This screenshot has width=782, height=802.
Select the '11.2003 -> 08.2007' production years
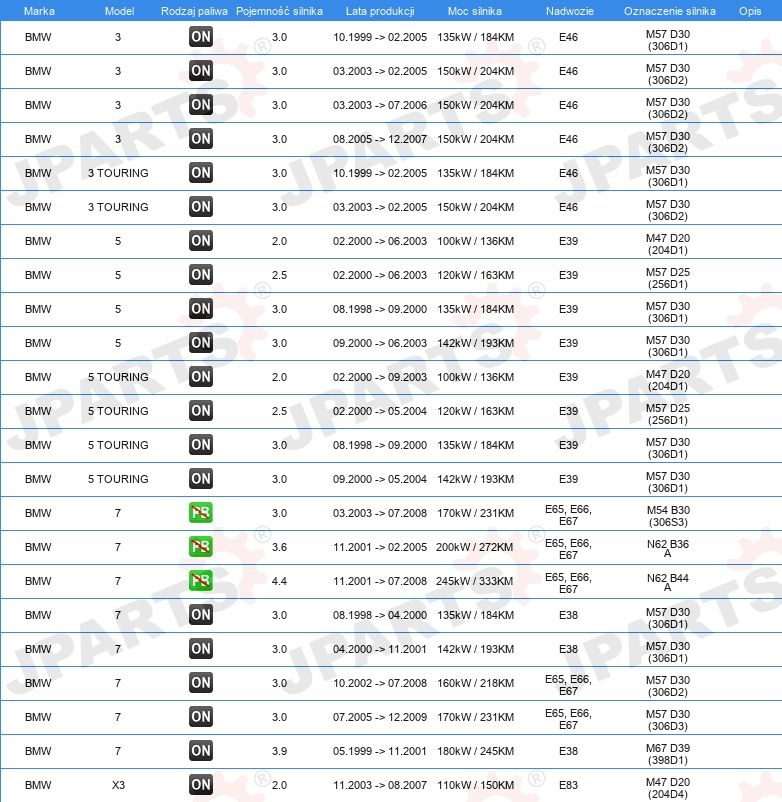click(379, 785)
